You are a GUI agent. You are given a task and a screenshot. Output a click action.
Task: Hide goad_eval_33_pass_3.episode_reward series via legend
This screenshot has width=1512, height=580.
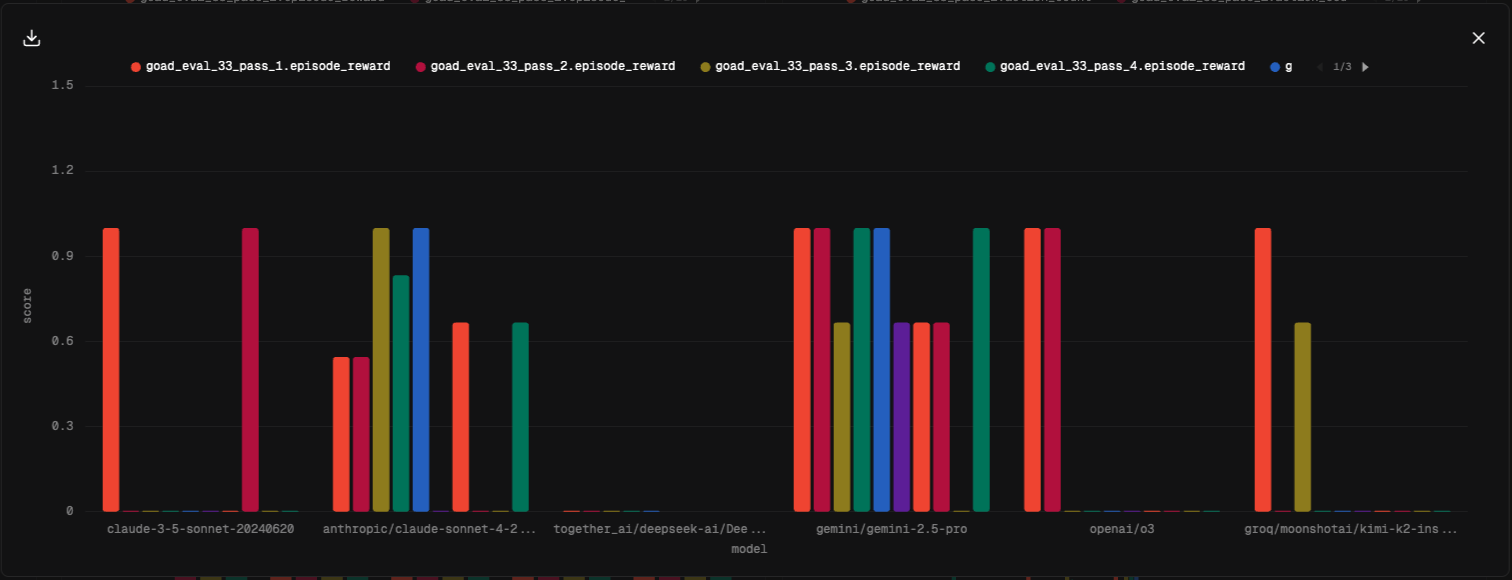coord(829,67)
